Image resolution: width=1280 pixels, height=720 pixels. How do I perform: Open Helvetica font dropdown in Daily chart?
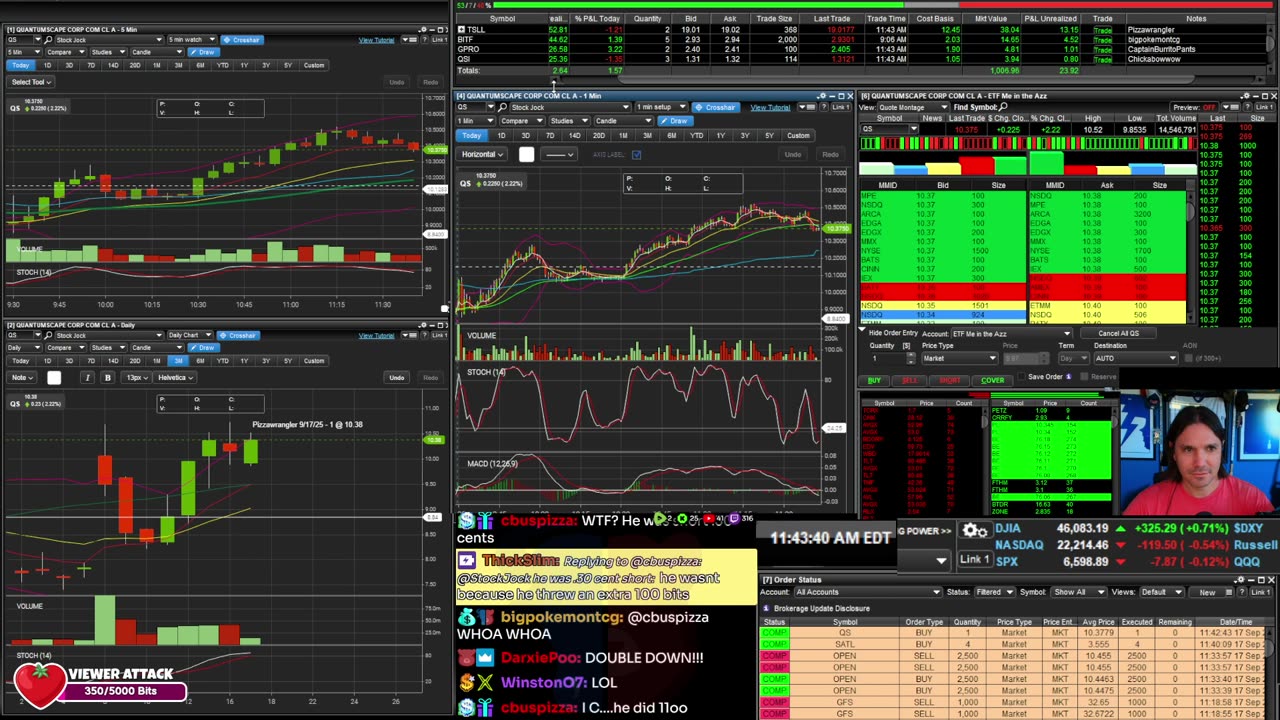tap(175, 377)
